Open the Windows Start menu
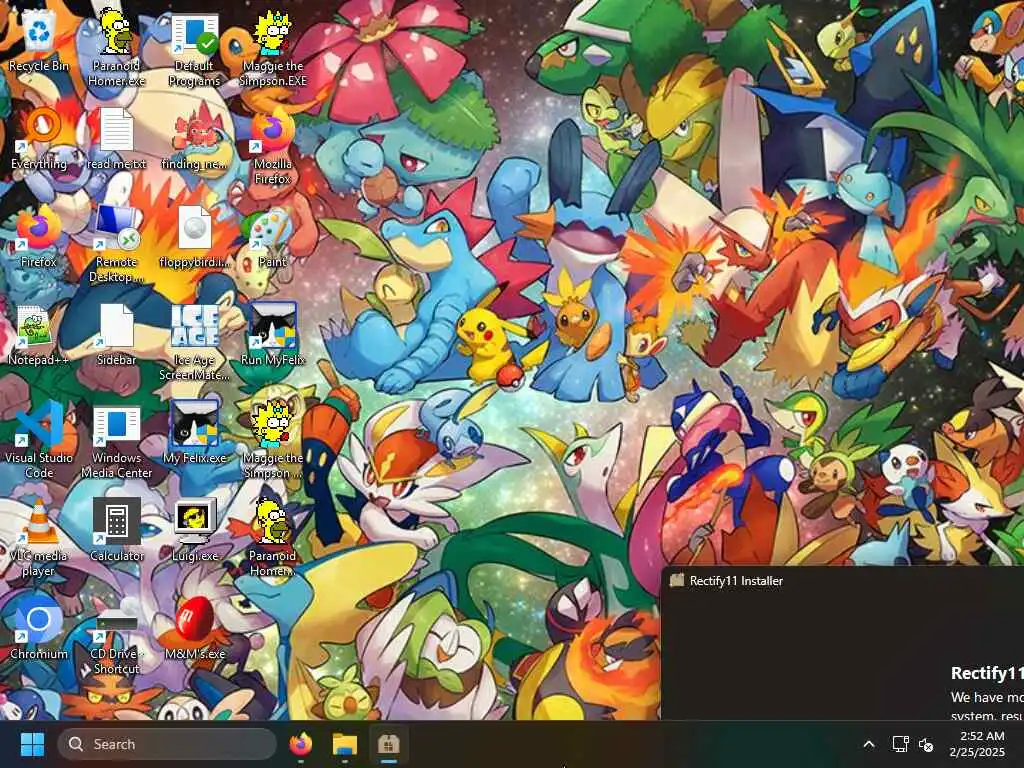The image size is (1024, 768). [x=32, y=744]
